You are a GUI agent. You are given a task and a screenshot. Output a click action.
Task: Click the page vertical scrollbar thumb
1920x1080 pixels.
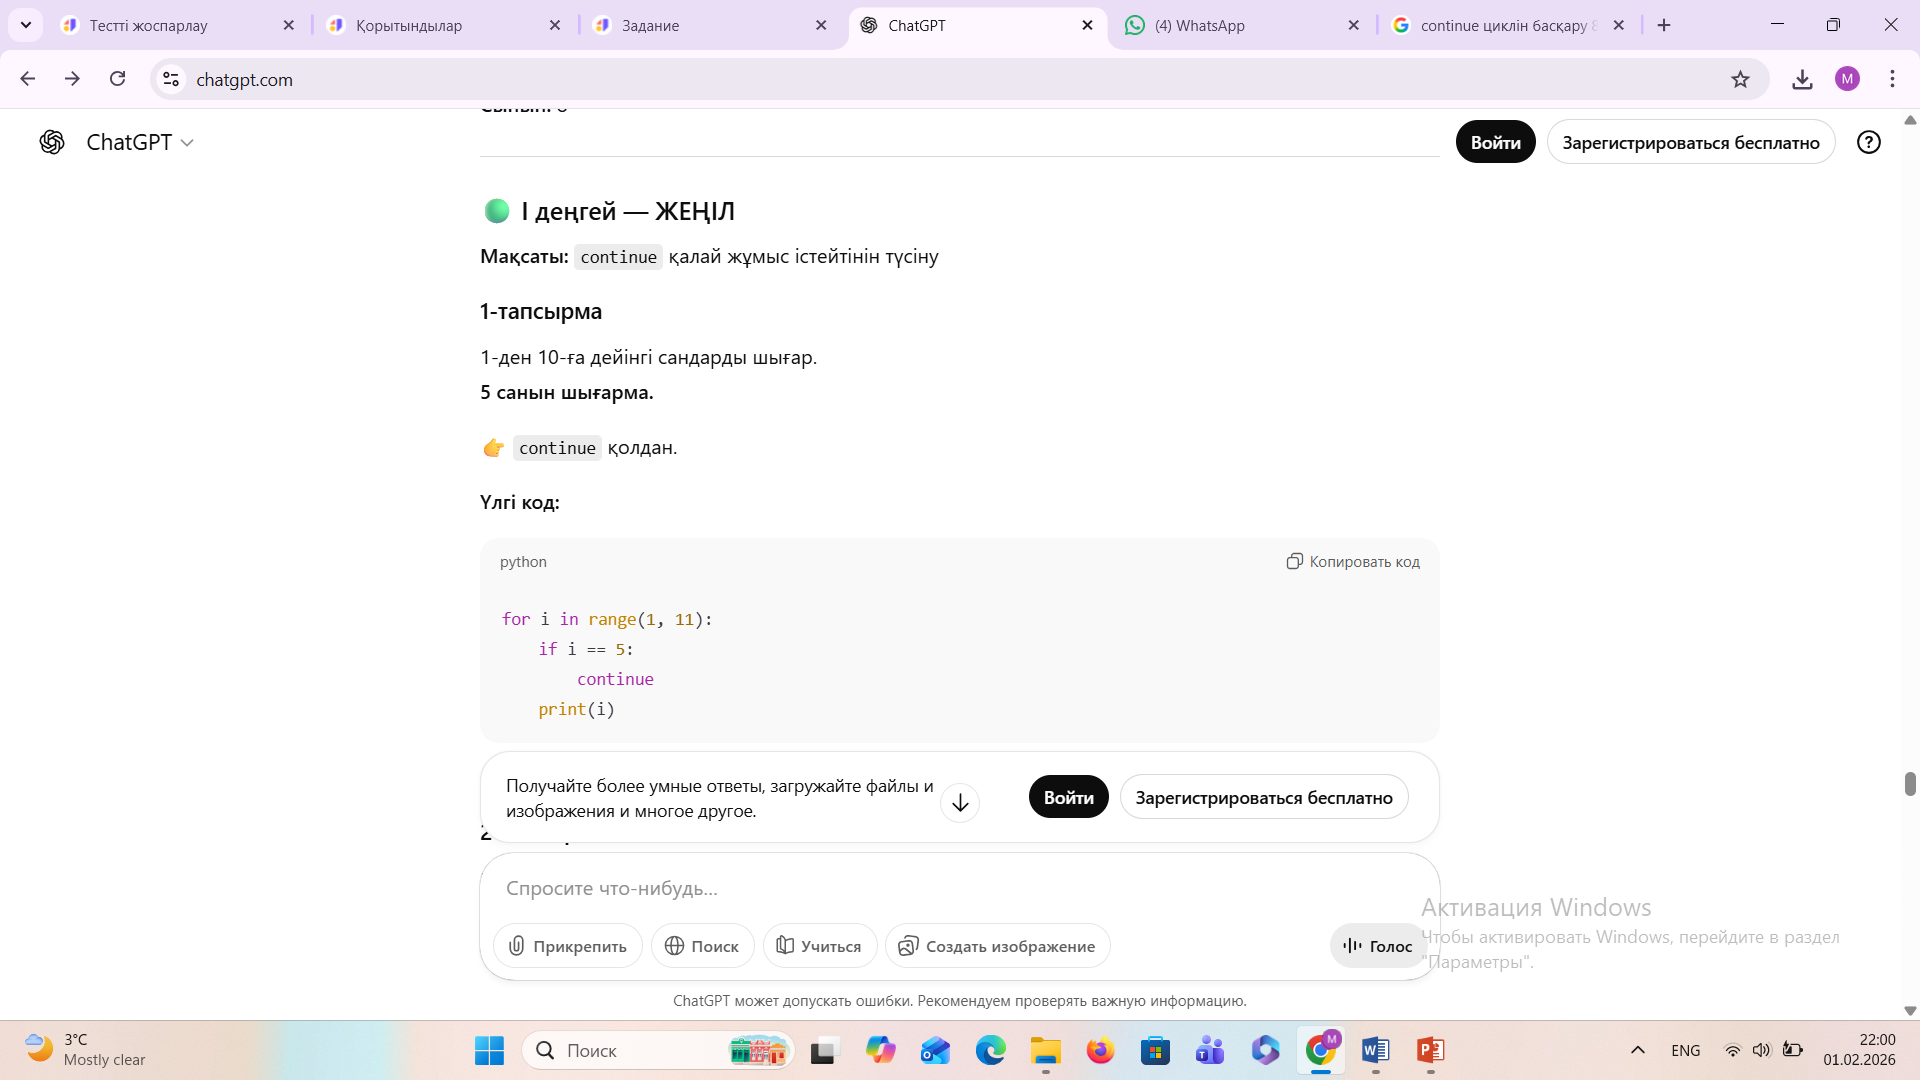tap(1910, 784)
